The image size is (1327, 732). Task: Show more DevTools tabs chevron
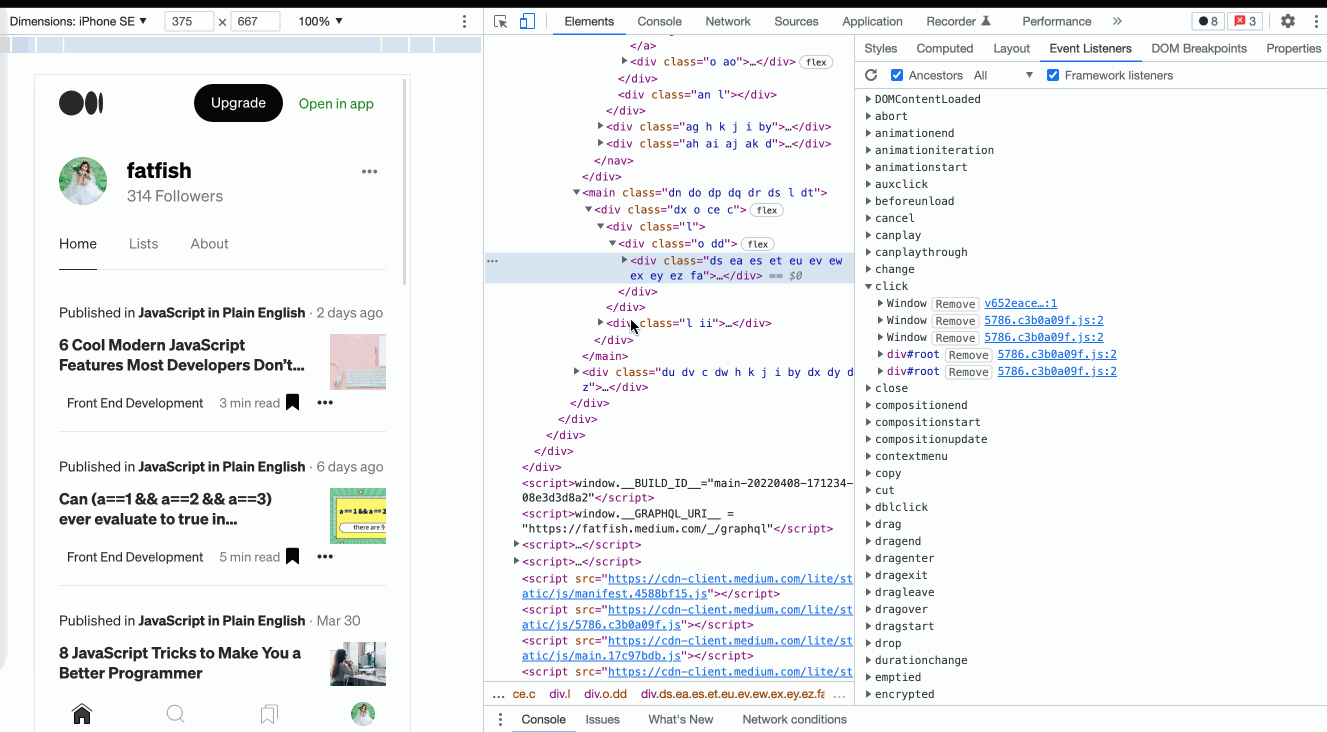pyautogui.click(x=1117, y=21)
